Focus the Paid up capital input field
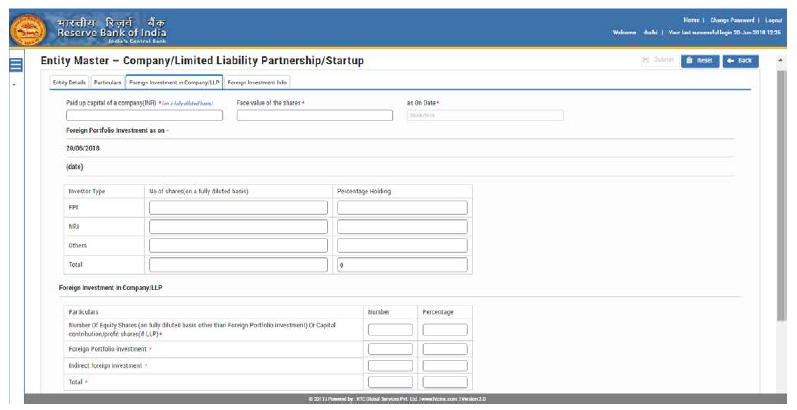 tap(144, 115)
